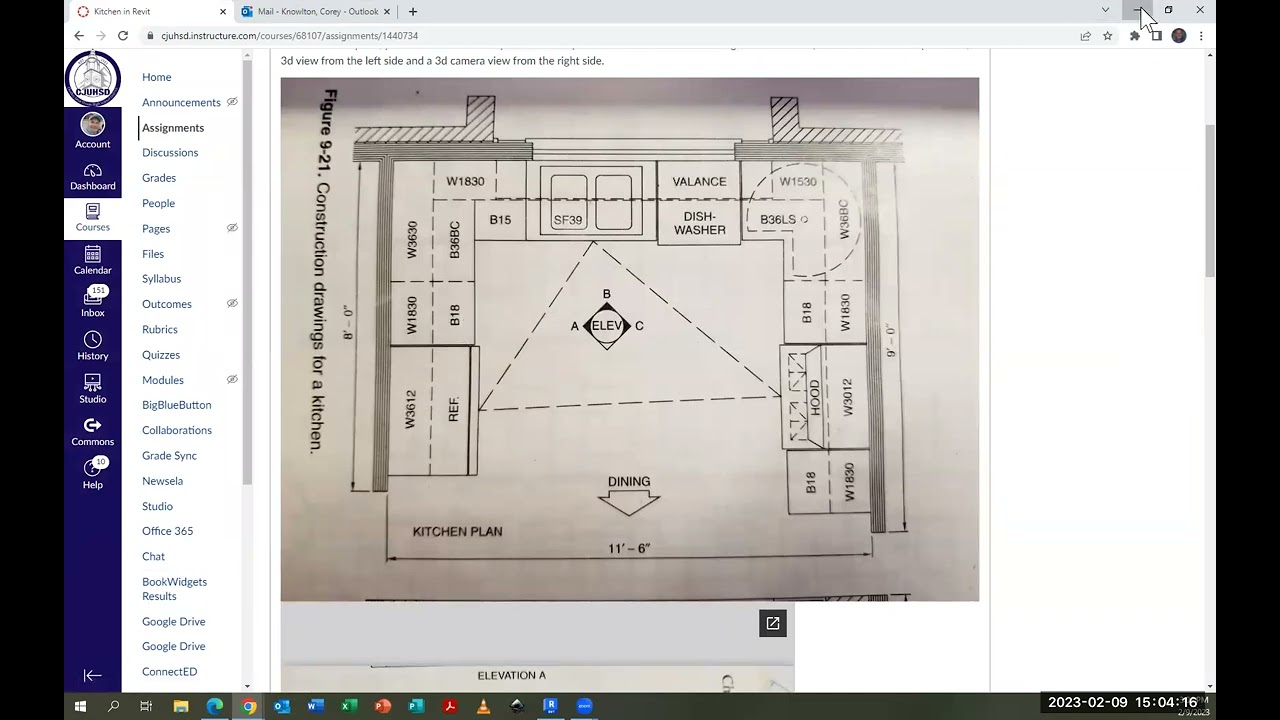This screenshot has height=720, width=1280.
Task: Open Pages in course menu
Action: coord(156,229)
